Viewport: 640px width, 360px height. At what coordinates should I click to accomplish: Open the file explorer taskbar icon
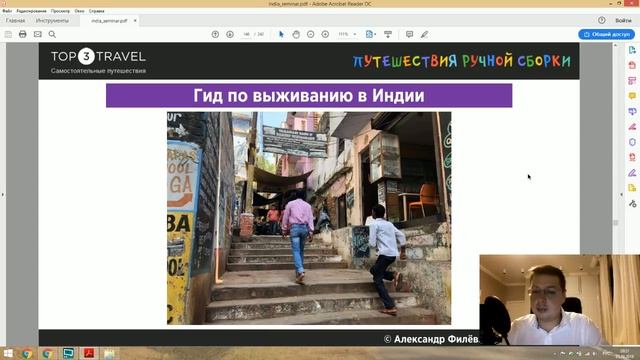[x=109, y=353]
